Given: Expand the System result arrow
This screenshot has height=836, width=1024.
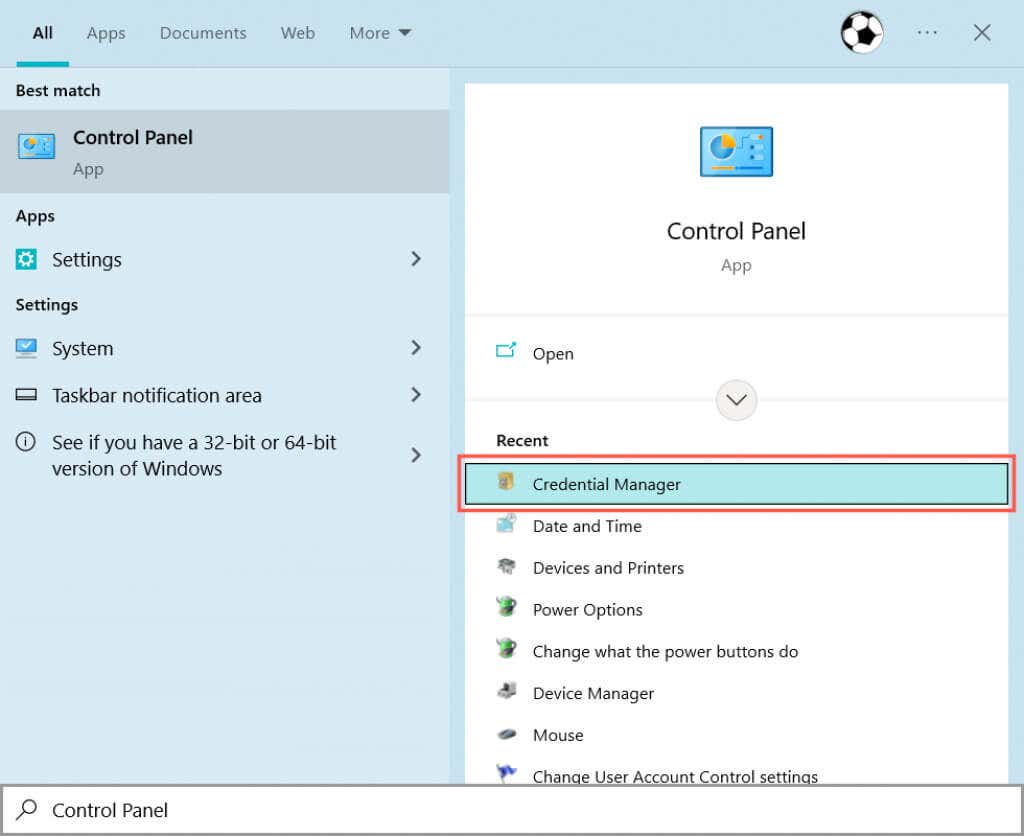Looking at the screenshot, I should coord(416,348).
